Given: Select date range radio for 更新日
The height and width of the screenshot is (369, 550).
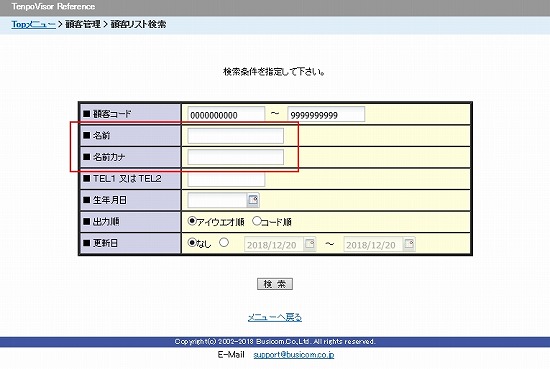Looking at the screenshot, I should [x=224, y=242].
